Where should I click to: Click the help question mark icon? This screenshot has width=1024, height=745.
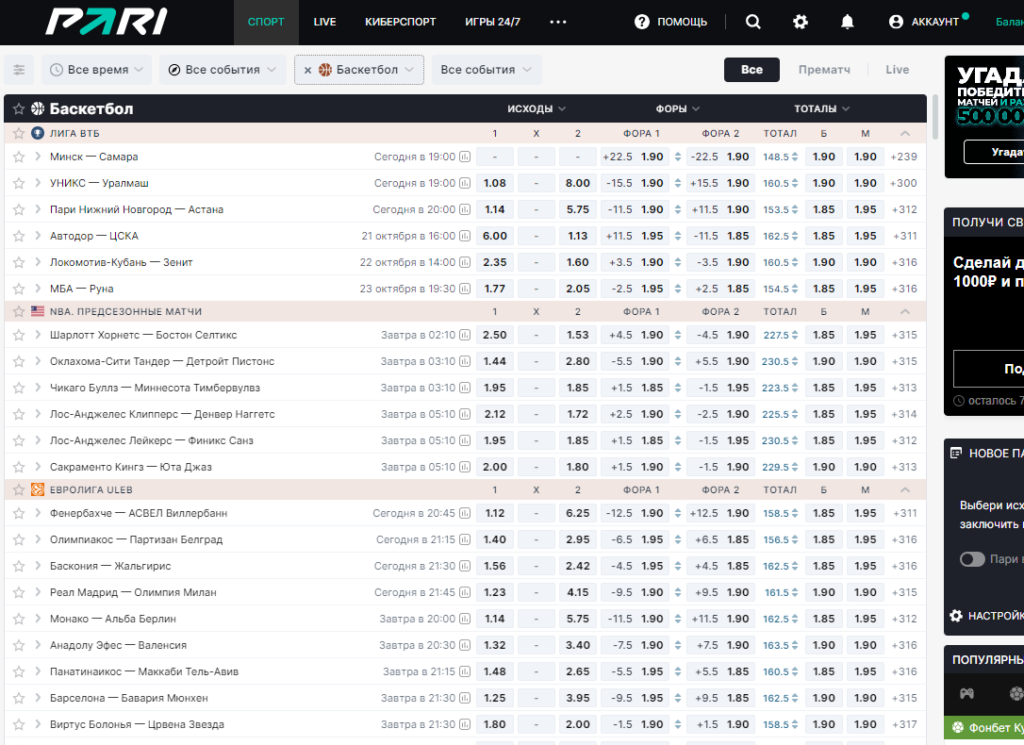pyautogui.click(x=642, y=22)
